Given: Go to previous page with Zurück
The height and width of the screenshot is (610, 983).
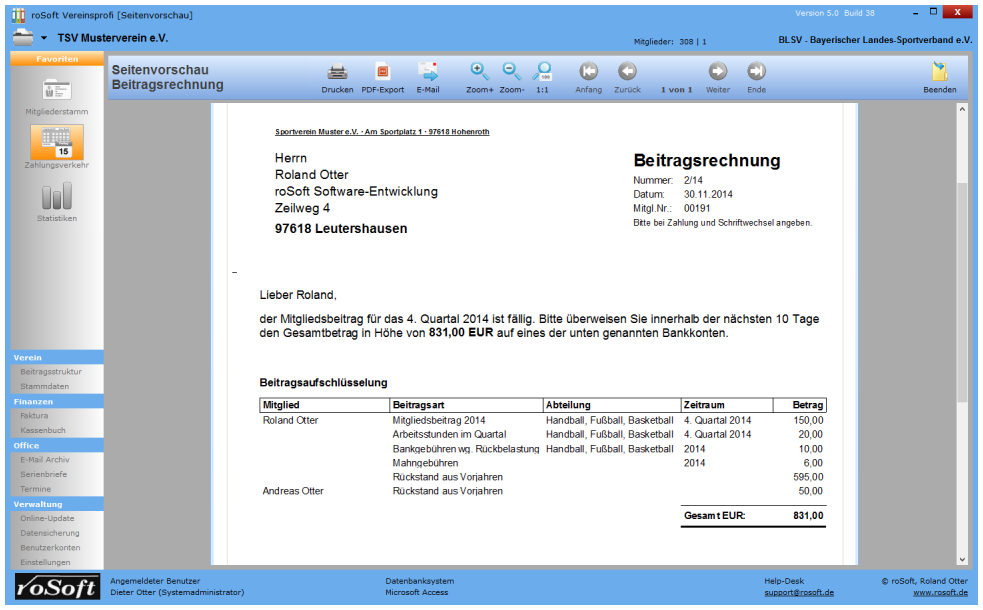Looking at the screenshot, I should (x=627, y=73).
